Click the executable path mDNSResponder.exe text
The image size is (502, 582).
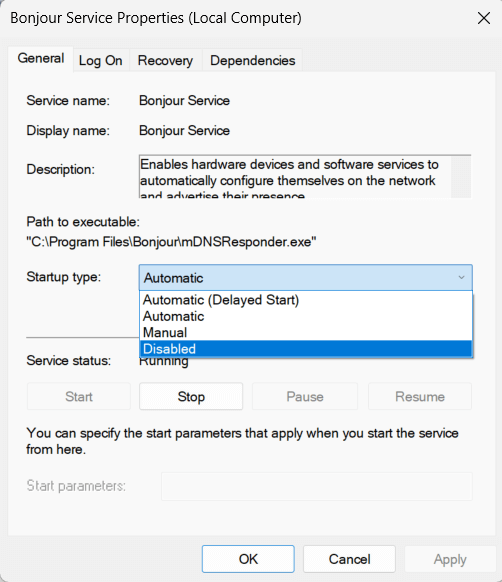[x=171, y=242]
